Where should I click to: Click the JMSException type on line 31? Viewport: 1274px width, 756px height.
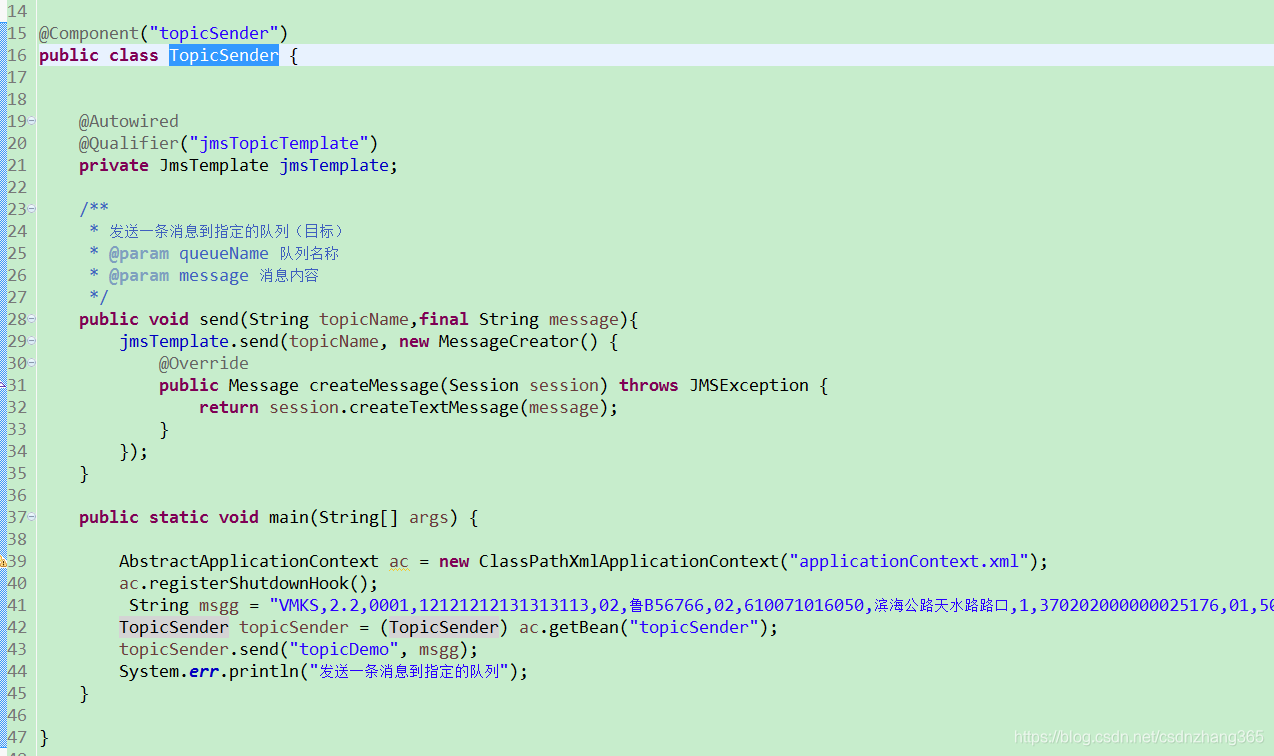pyautogui.click(x=749, y=385)
